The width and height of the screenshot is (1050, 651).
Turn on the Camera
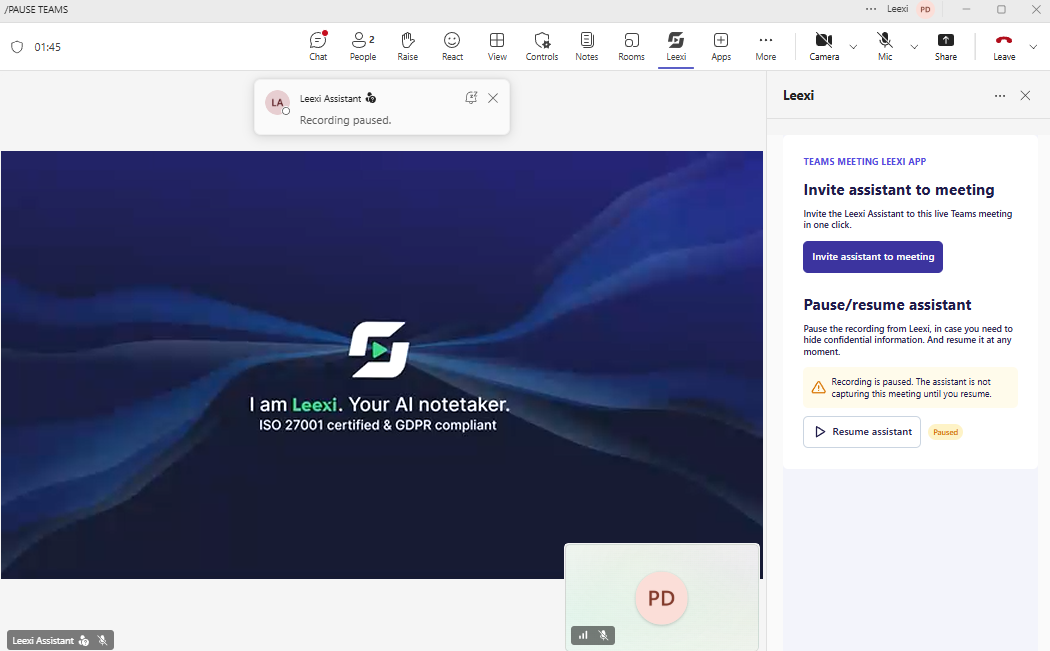tap(824, 47)
